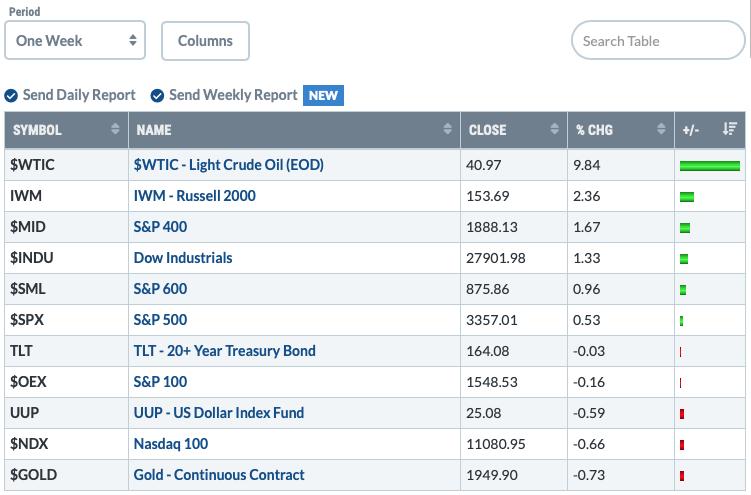Open the S&P 400 link

[x=160, y=227]
